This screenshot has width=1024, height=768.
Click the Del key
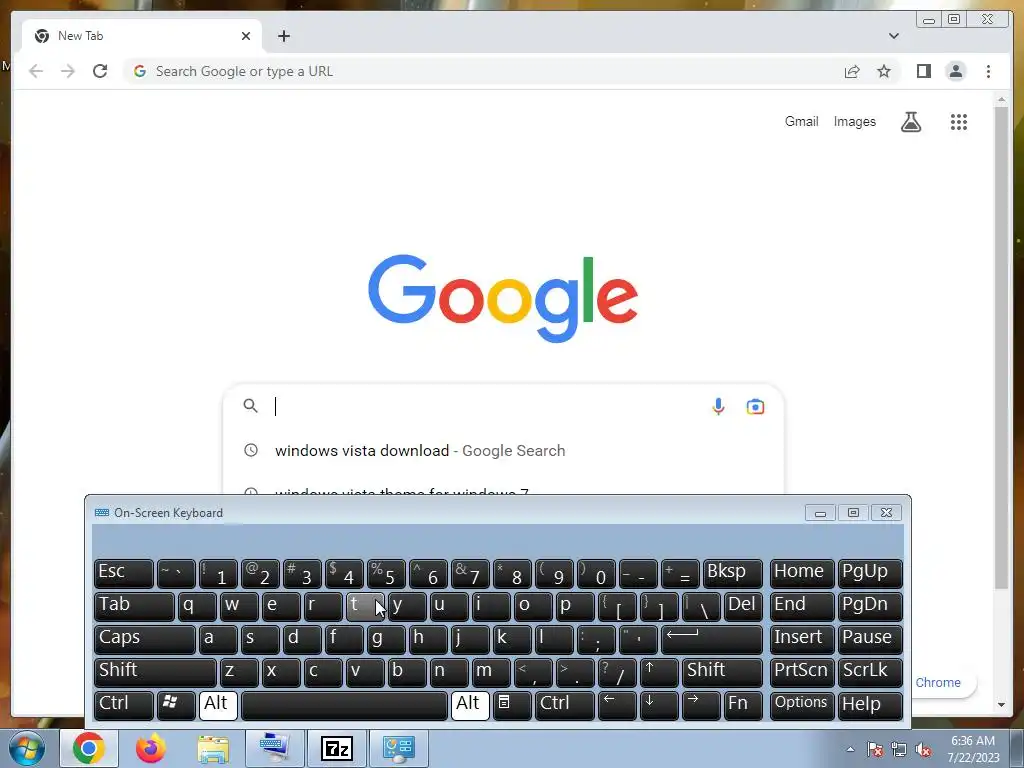pyautogui.click(x=743, y=606)
